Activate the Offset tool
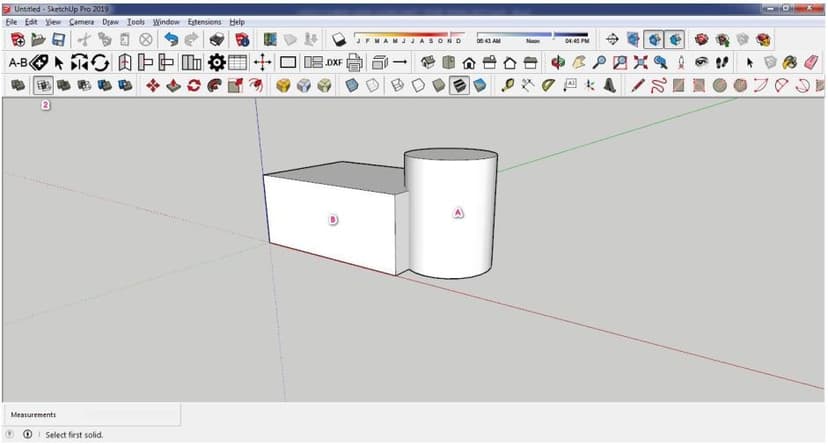 point(256,85)
